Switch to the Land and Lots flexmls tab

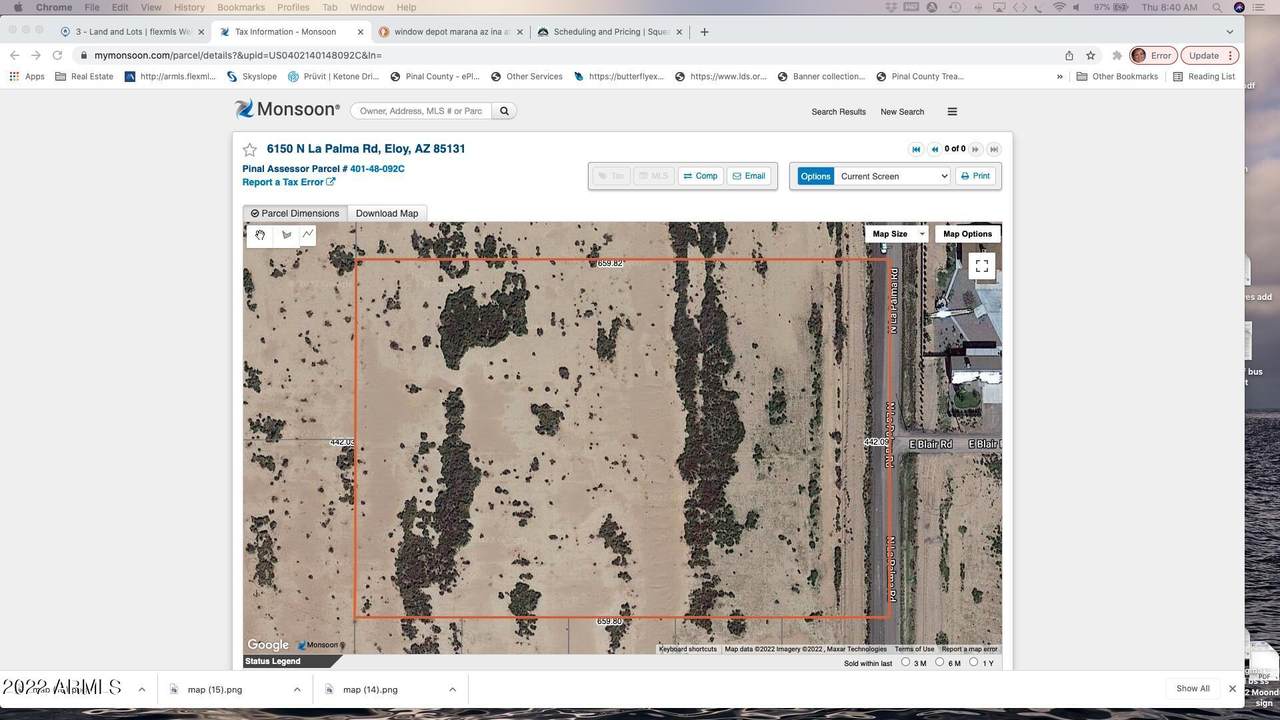pyautogui.click(x=134, y=32)
